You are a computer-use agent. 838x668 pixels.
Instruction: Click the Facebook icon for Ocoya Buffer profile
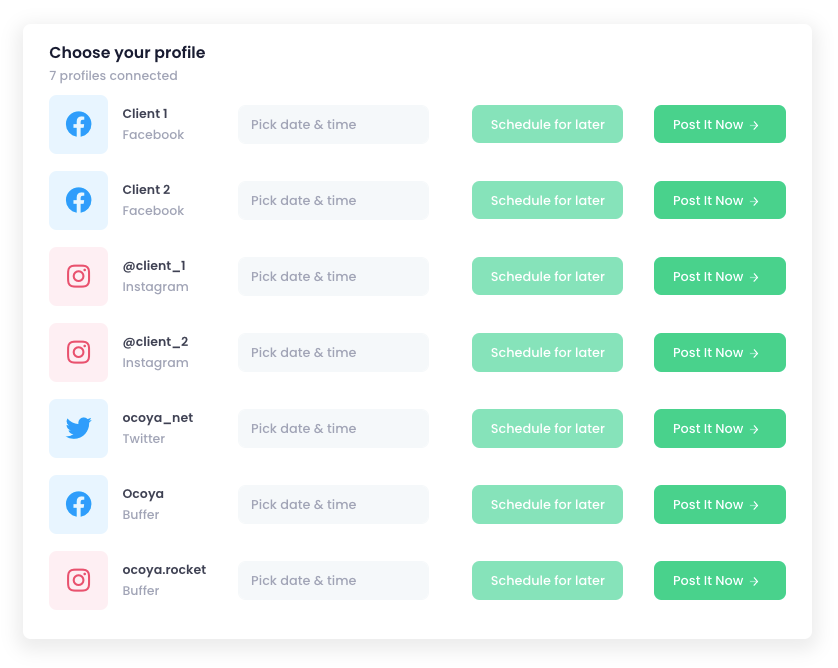tap(79, 504)
